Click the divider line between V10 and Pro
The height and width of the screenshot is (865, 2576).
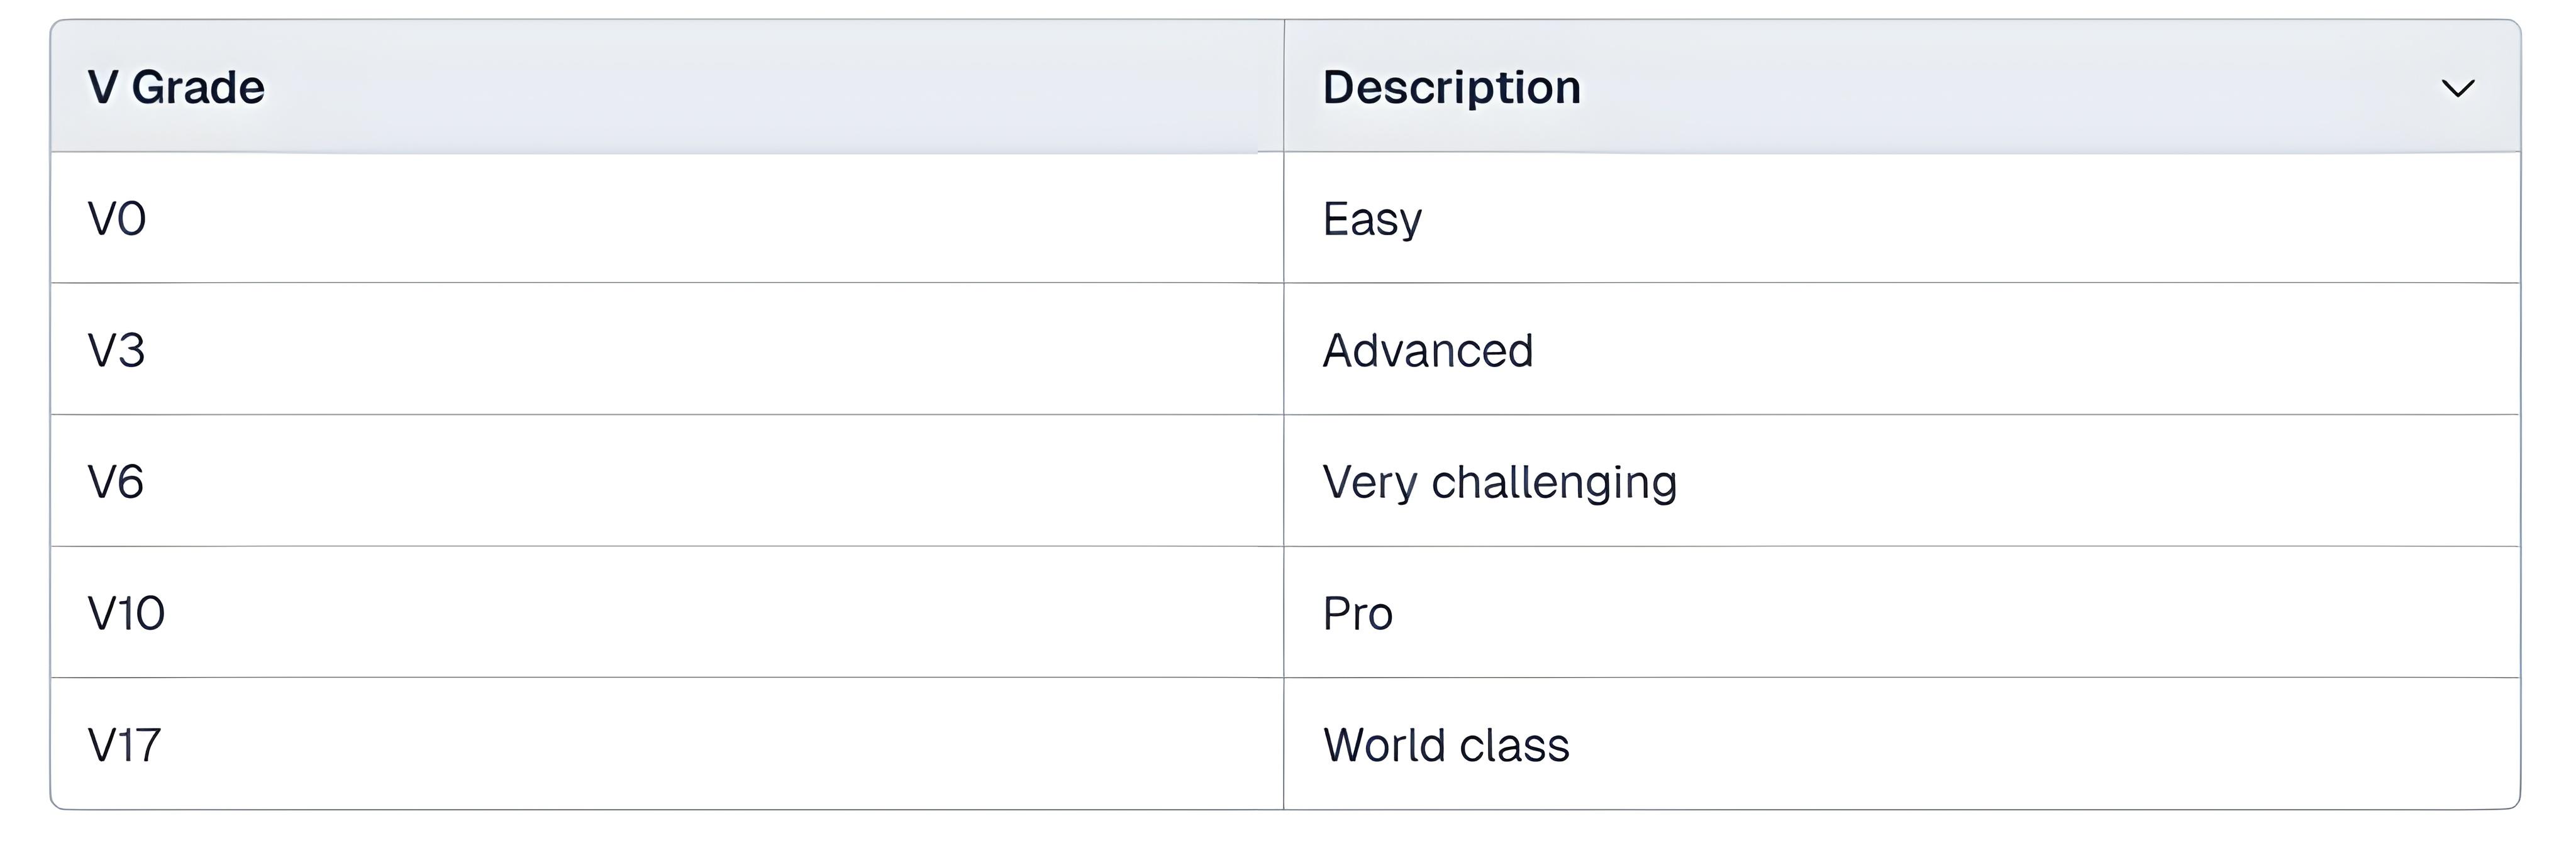[x=1284, y=613]
